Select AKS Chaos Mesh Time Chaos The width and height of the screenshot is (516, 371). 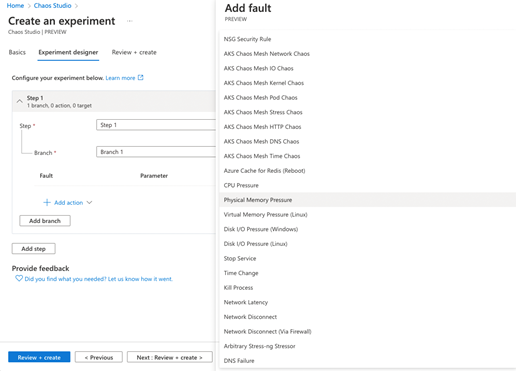point(368,156)
